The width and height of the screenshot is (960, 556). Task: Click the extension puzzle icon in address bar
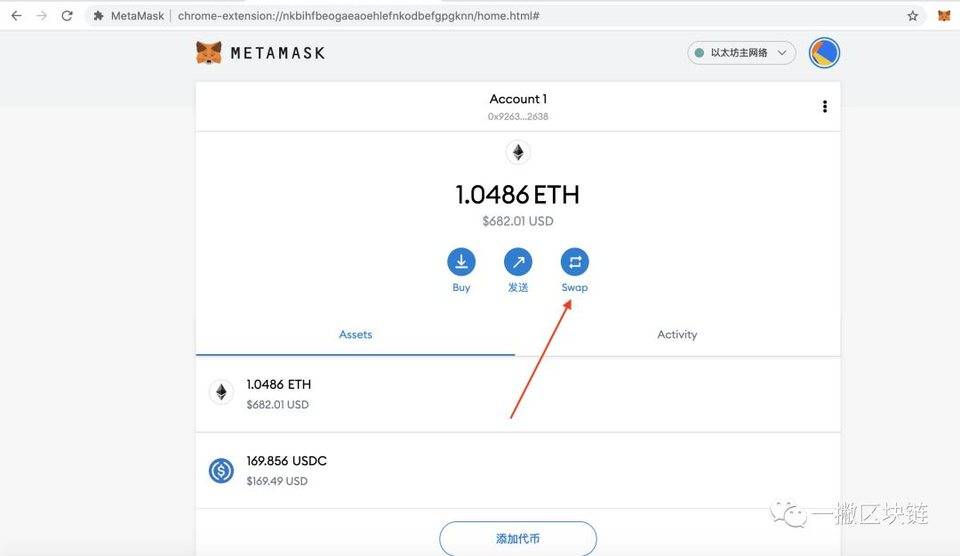pyautogui.click(x=98, y=16)
